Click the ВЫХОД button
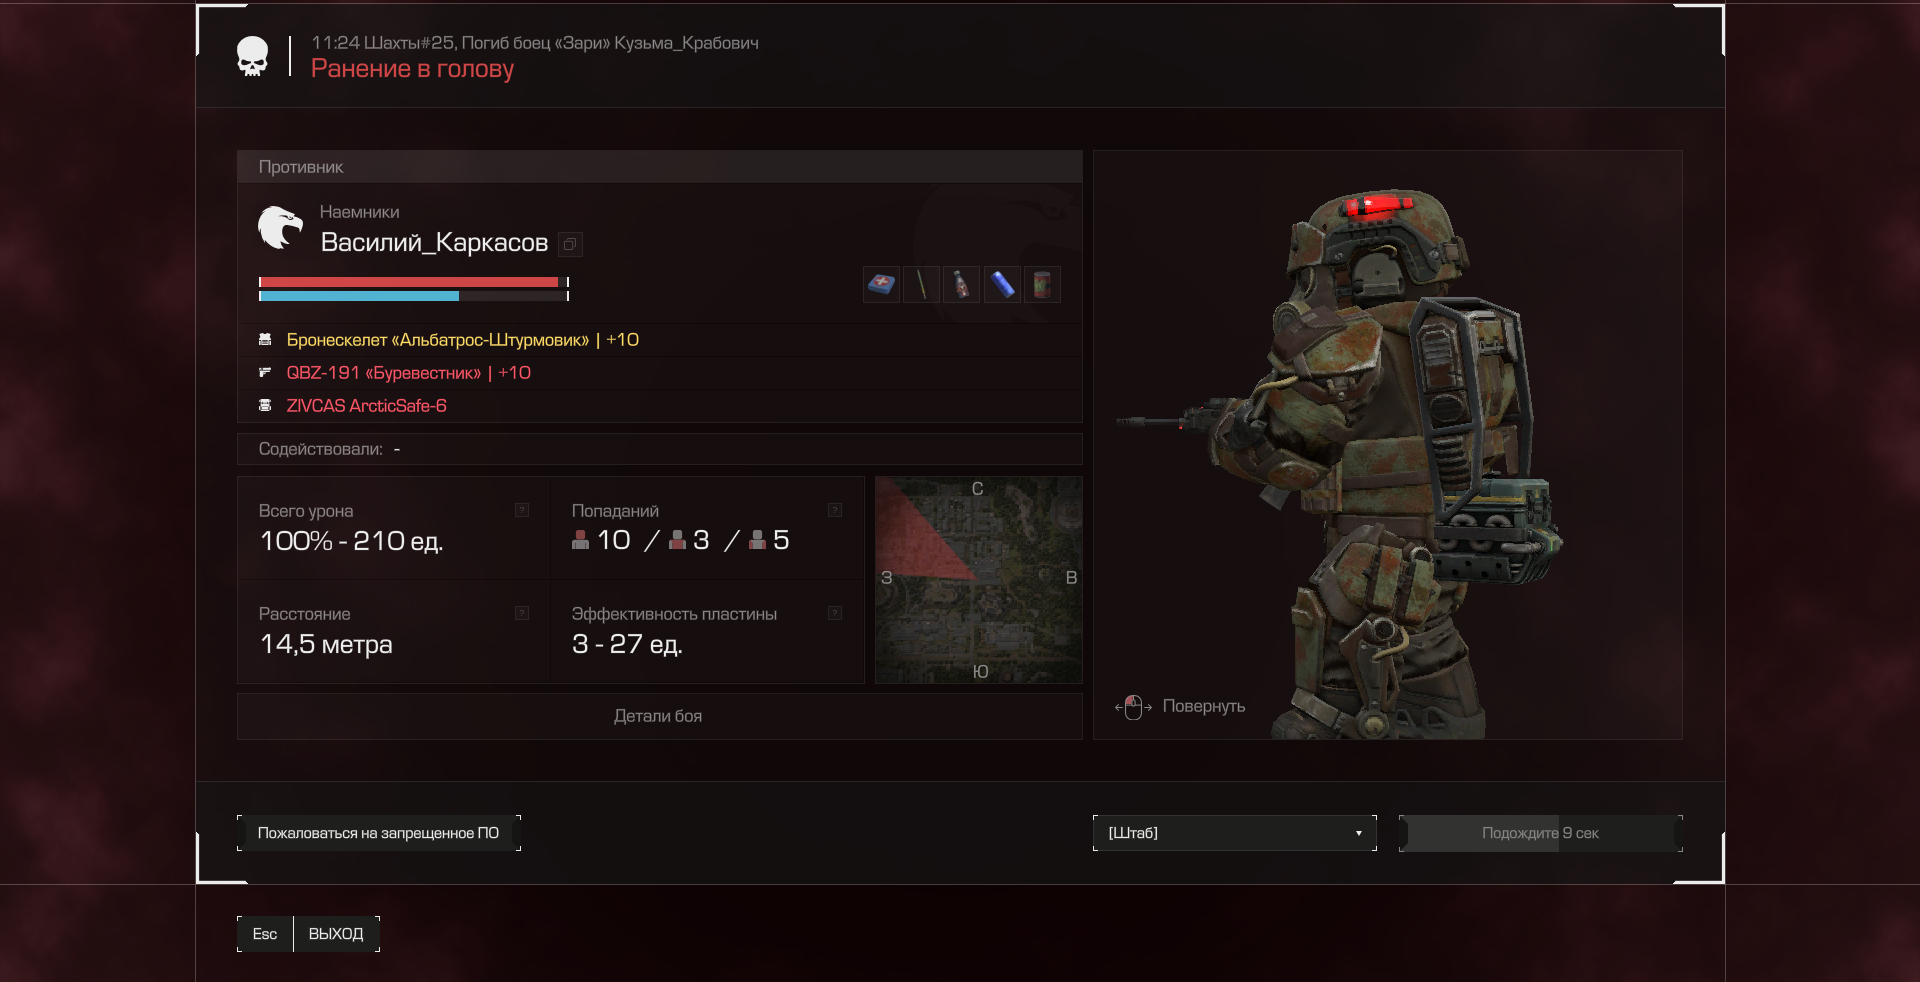 [336, 934]
